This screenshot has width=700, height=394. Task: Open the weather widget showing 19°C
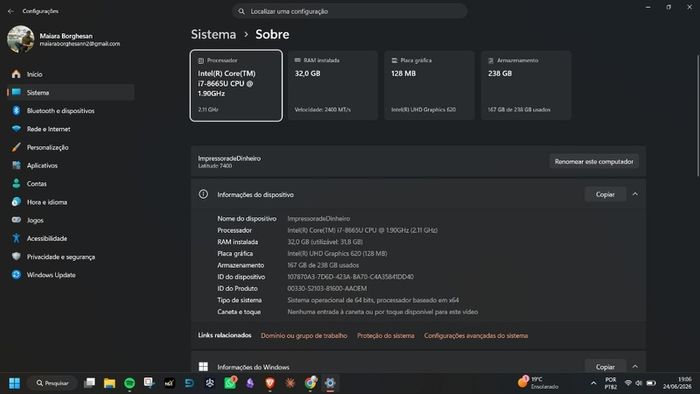538,383
